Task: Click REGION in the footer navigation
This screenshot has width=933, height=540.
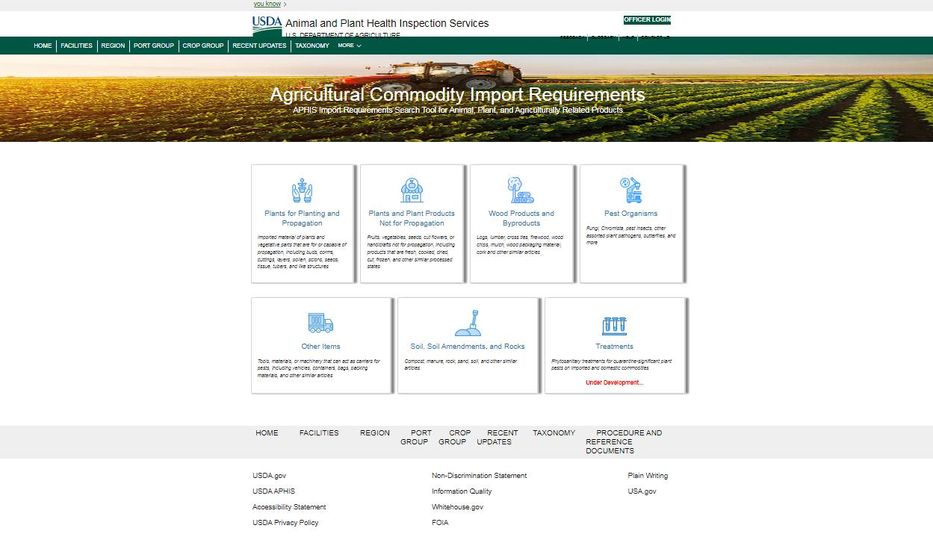Action: (x=375, y=433)
